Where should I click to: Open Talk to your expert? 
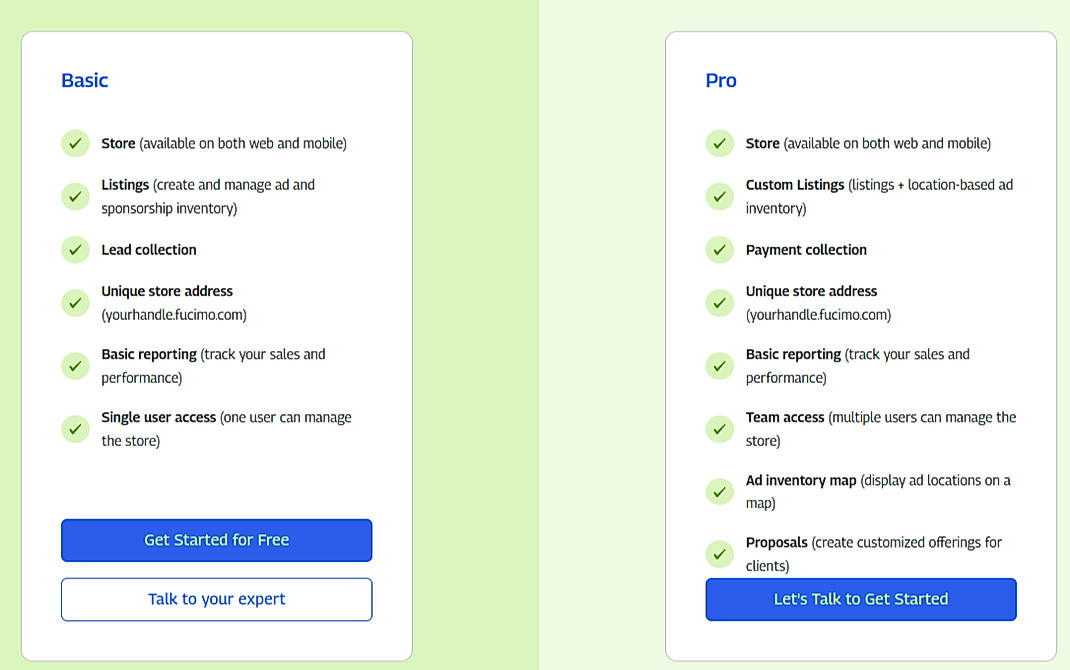[x=216, y=599]
